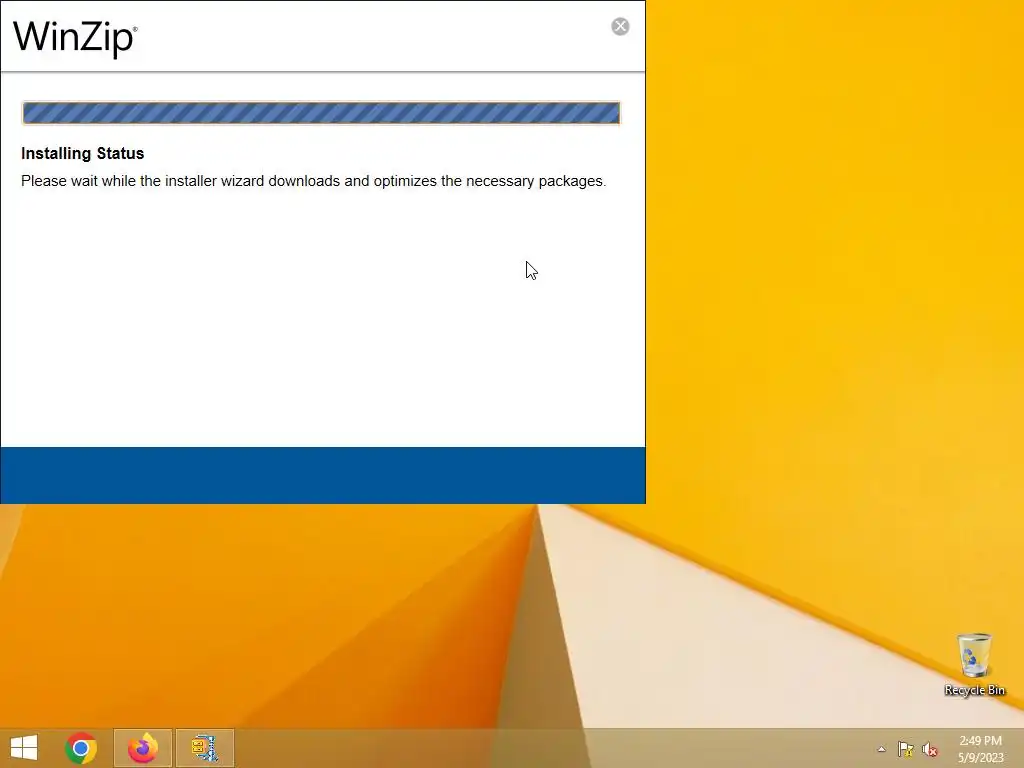The width and height of the screenshot is (1024, 768).
Task: Open the Recycle Bin desktop icon
Action: pos(974,664)
